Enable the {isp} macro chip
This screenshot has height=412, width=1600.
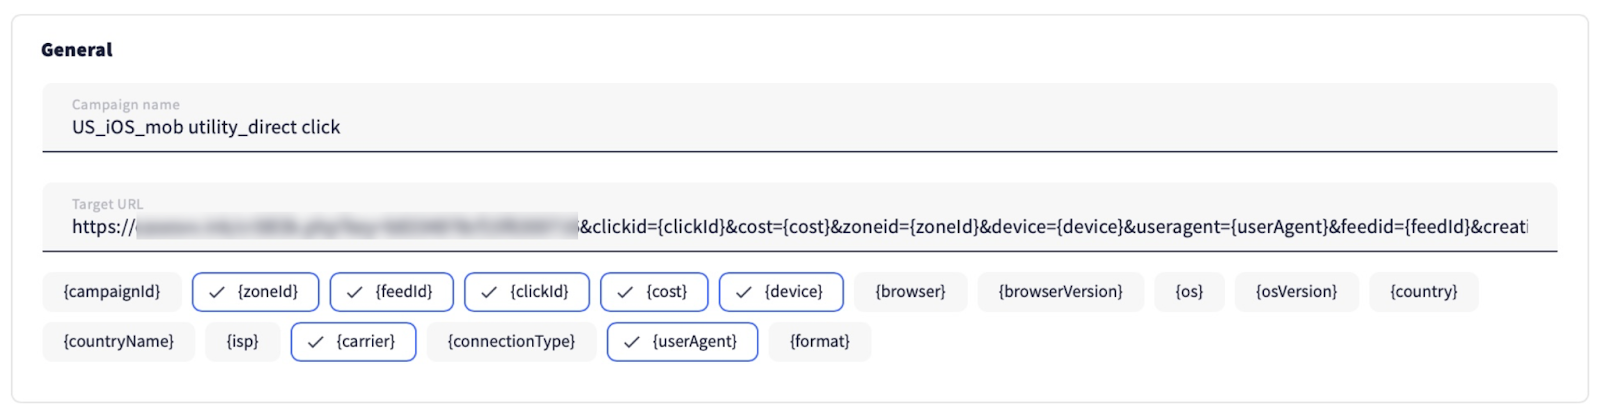point(242,342)
